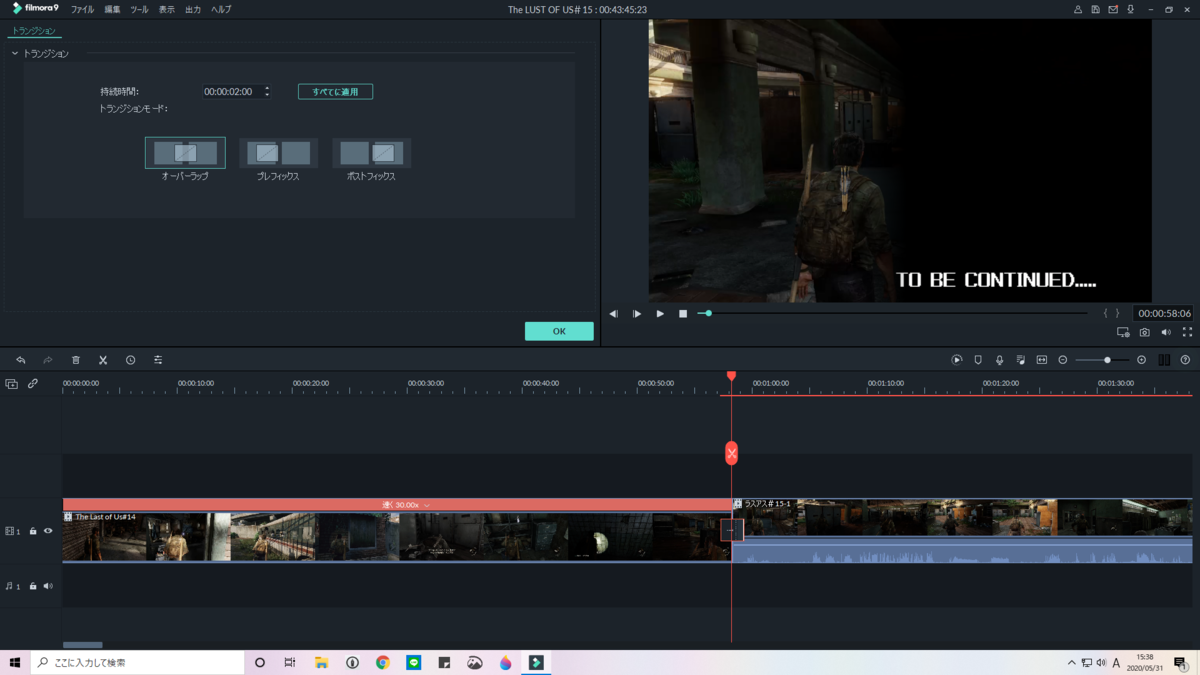Click the voiceover microphone icon

999,360
